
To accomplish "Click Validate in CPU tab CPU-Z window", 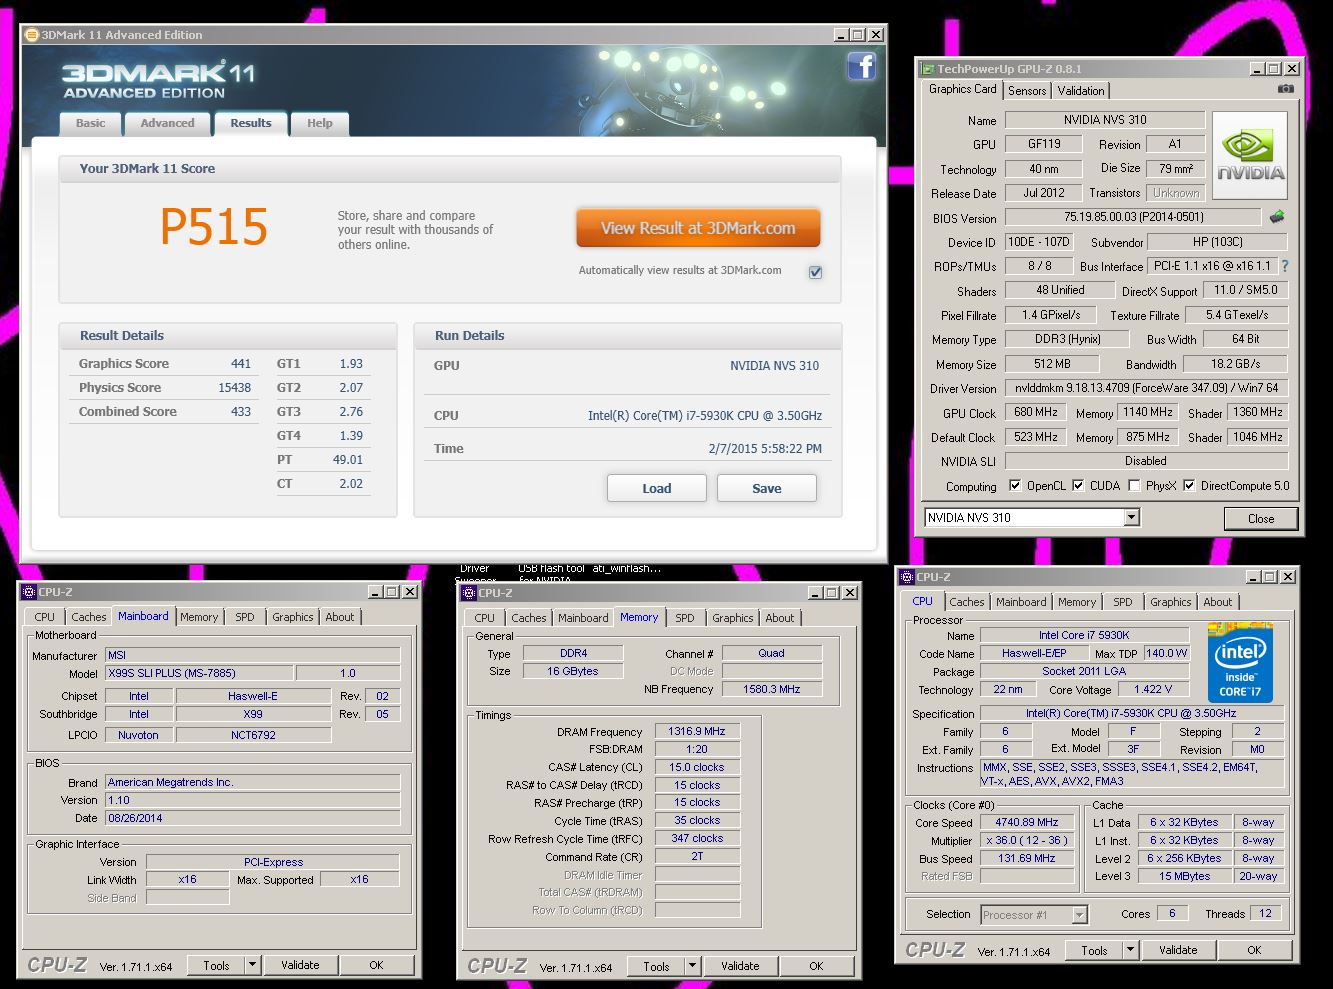I will pyautogui.click(x=1178, y=950).
